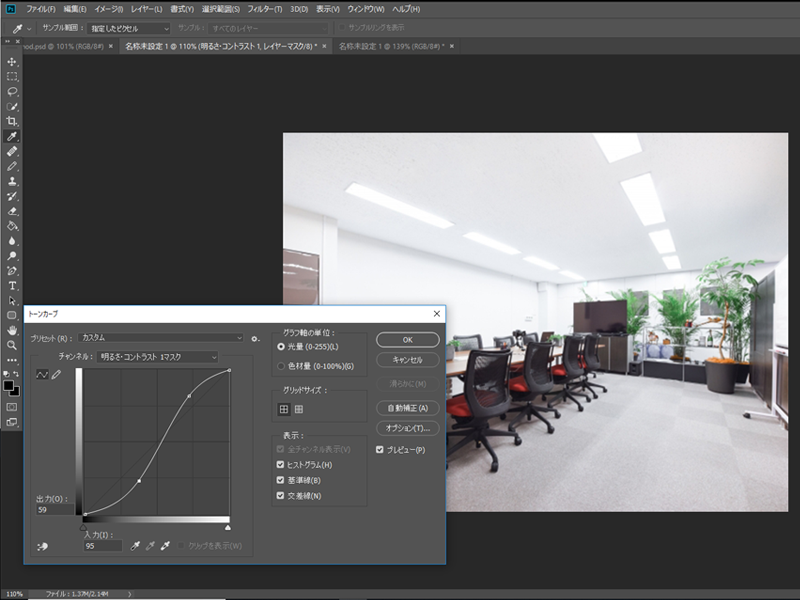Screen dimensions: 800x600
Task: Click the pencil draw-curve icon in the Curves dialog
Action: (x=57, y=374)
